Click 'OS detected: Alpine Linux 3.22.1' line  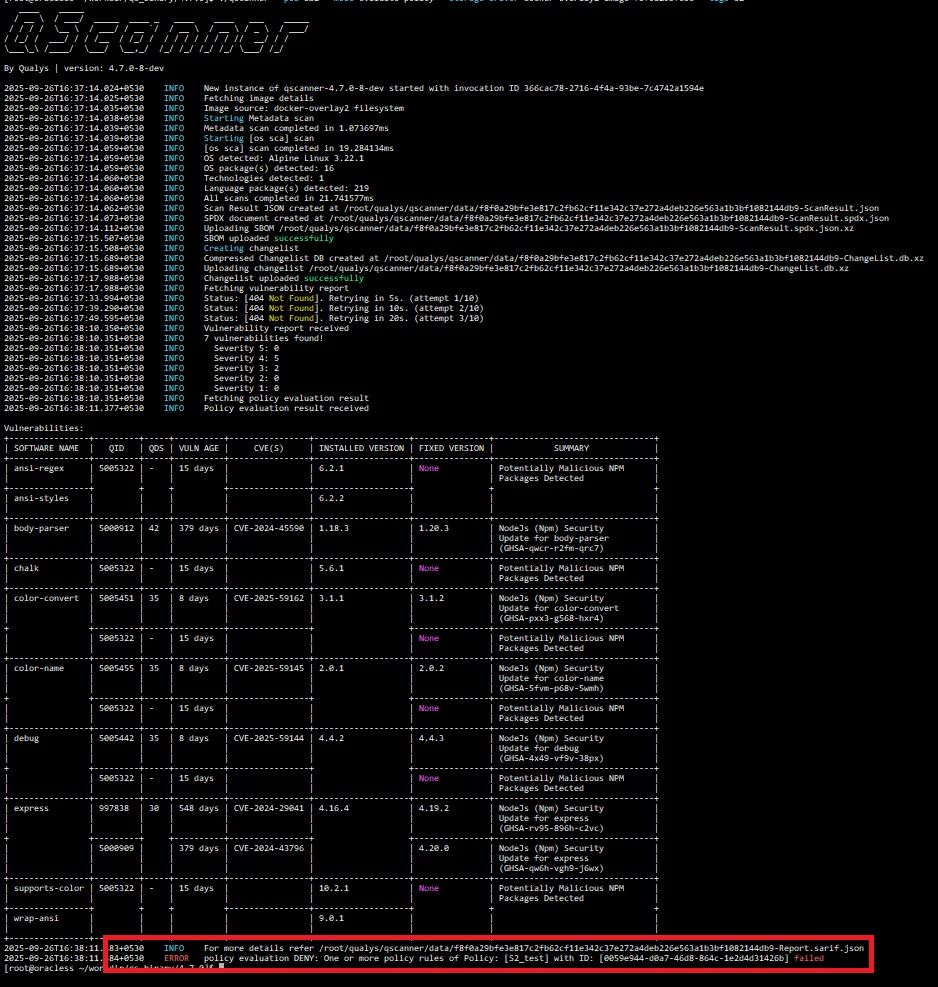[x=283, y=158]
